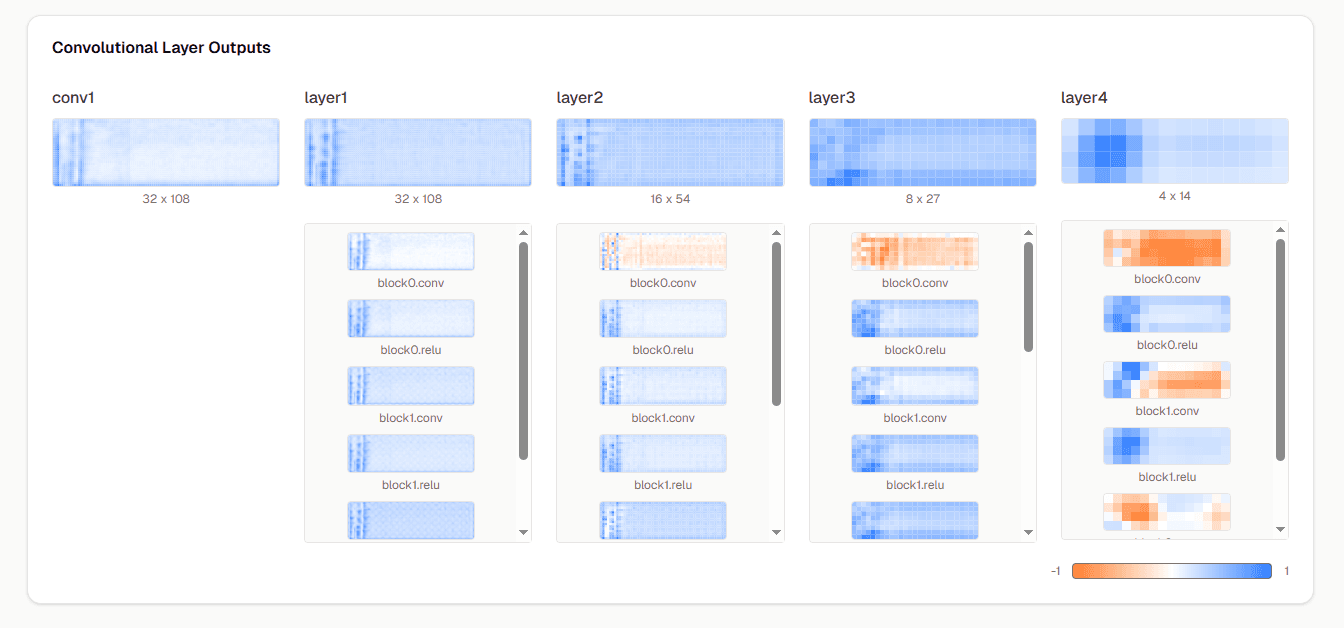Select layer4 block0.relu thumbnail
Viewport: 1344px width, 628px height.
pyautogui.click(x=1167, y=314)
